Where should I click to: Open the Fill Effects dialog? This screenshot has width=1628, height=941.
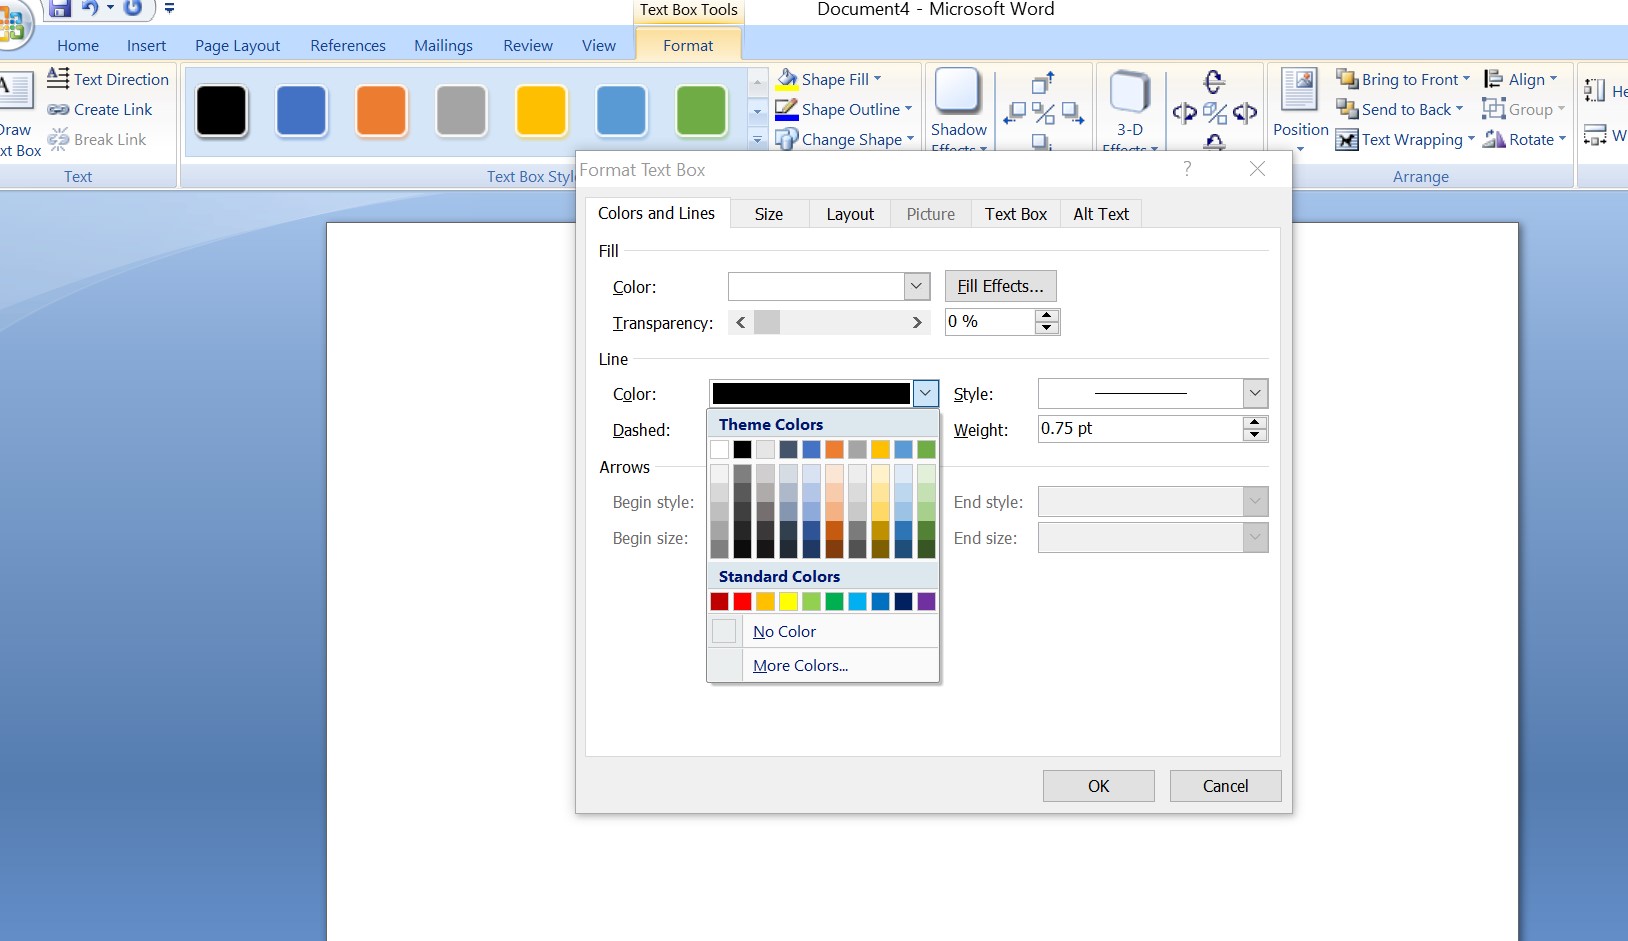pos(999,286)
